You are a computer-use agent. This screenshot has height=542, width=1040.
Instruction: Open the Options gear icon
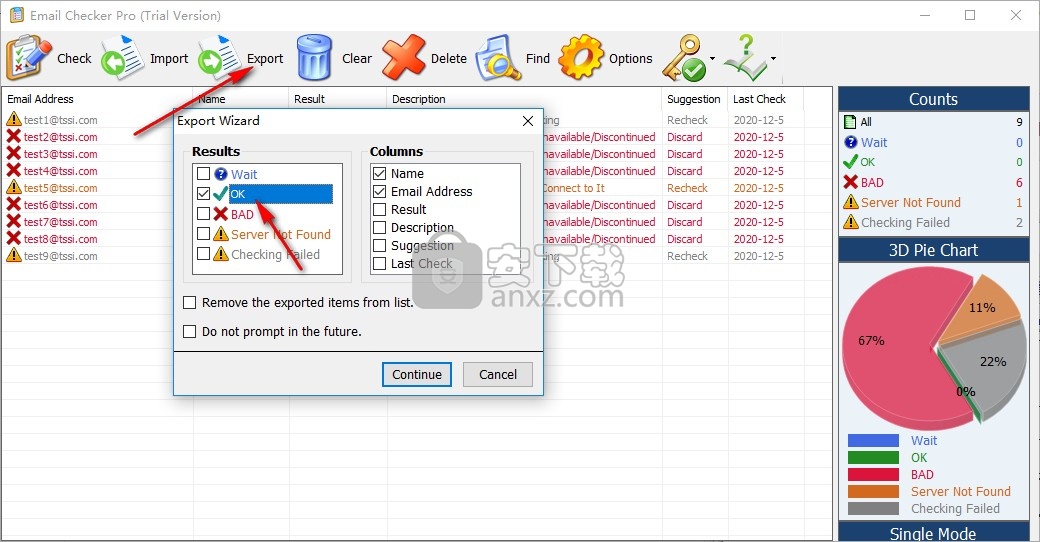pyautogui.click(x=581, y=58)
